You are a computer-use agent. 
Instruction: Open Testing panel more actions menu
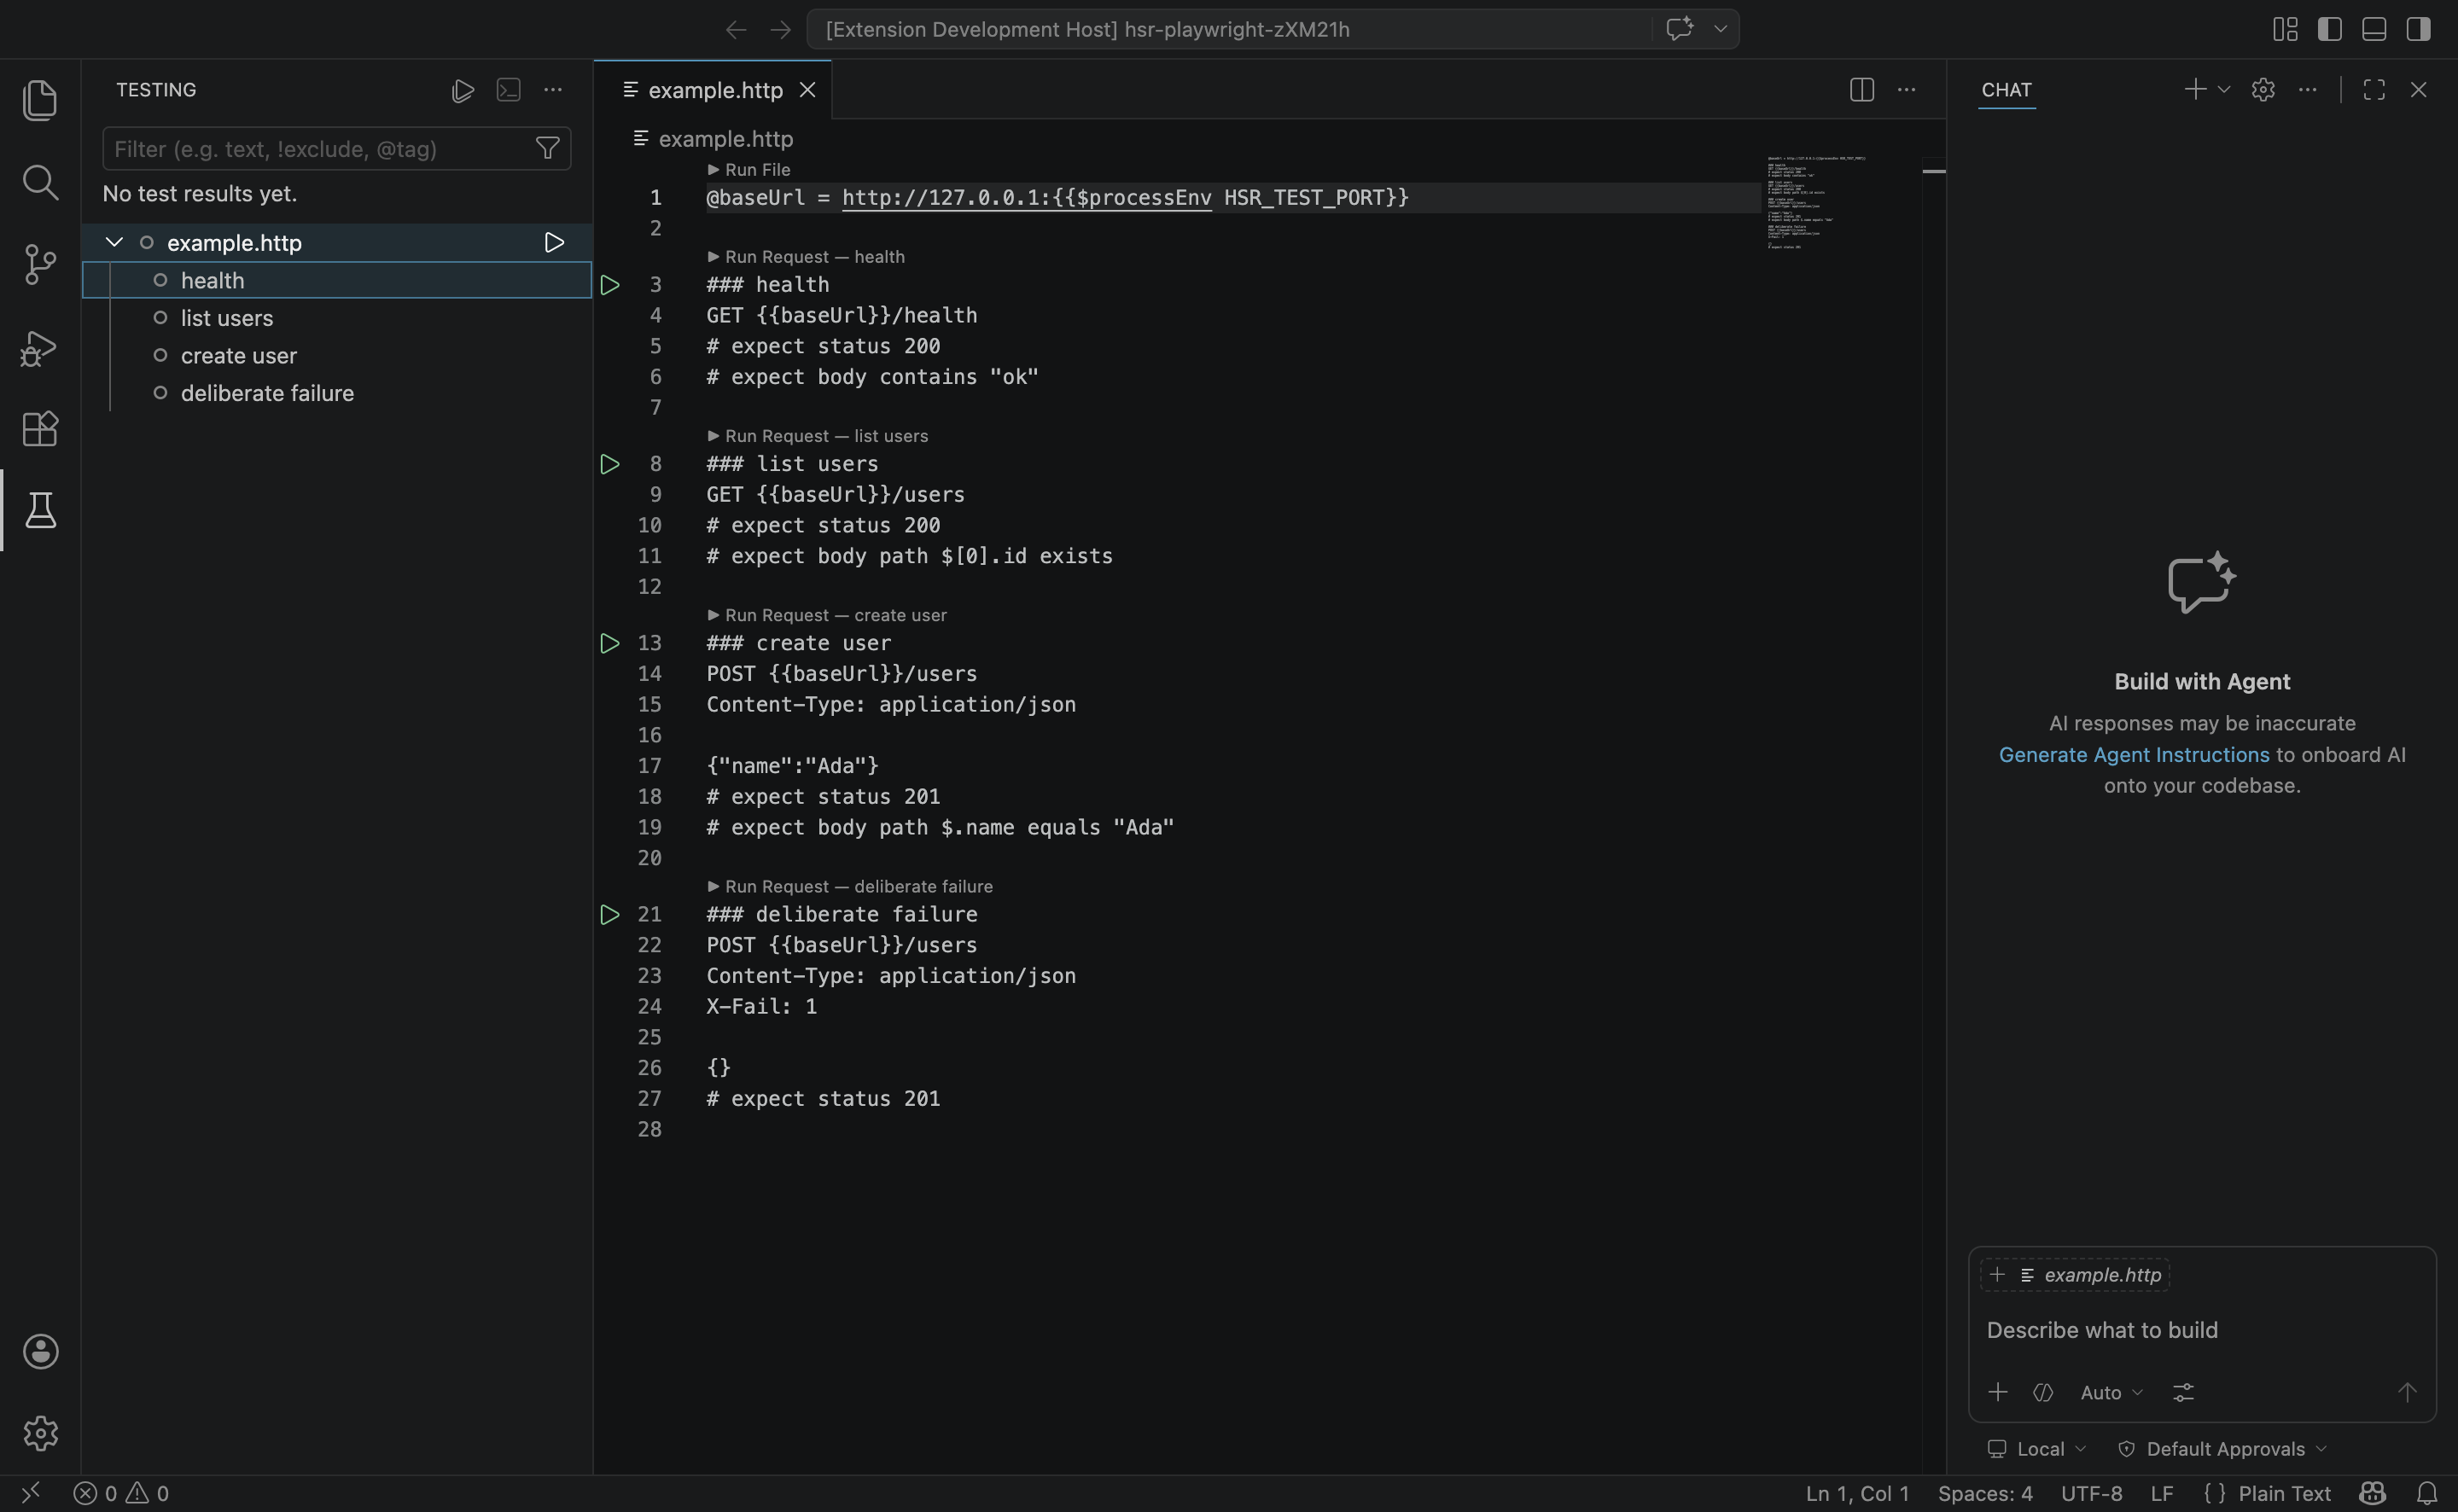(x=553, y=90)
